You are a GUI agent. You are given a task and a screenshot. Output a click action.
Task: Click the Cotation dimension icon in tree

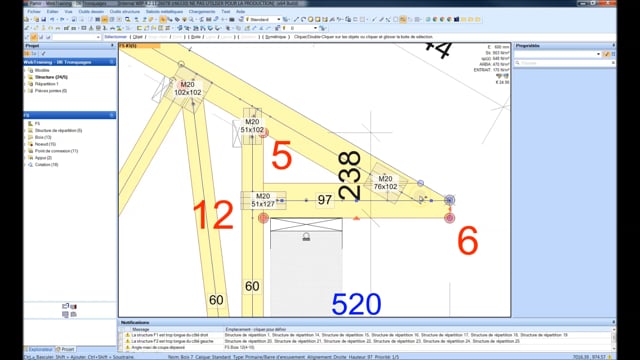pos(31,164)
